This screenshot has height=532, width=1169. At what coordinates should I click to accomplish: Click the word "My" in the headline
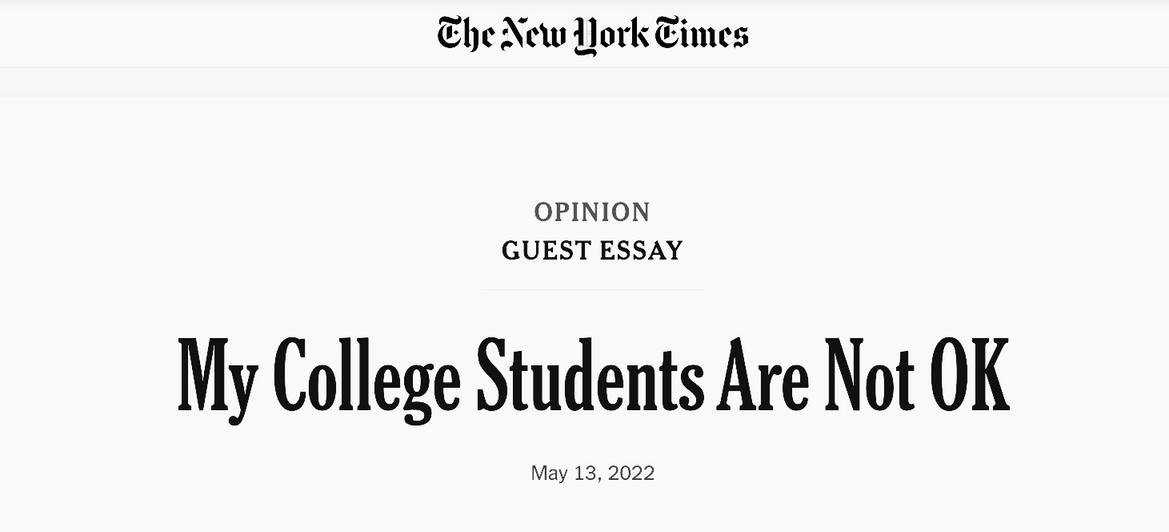coord(218,380)
